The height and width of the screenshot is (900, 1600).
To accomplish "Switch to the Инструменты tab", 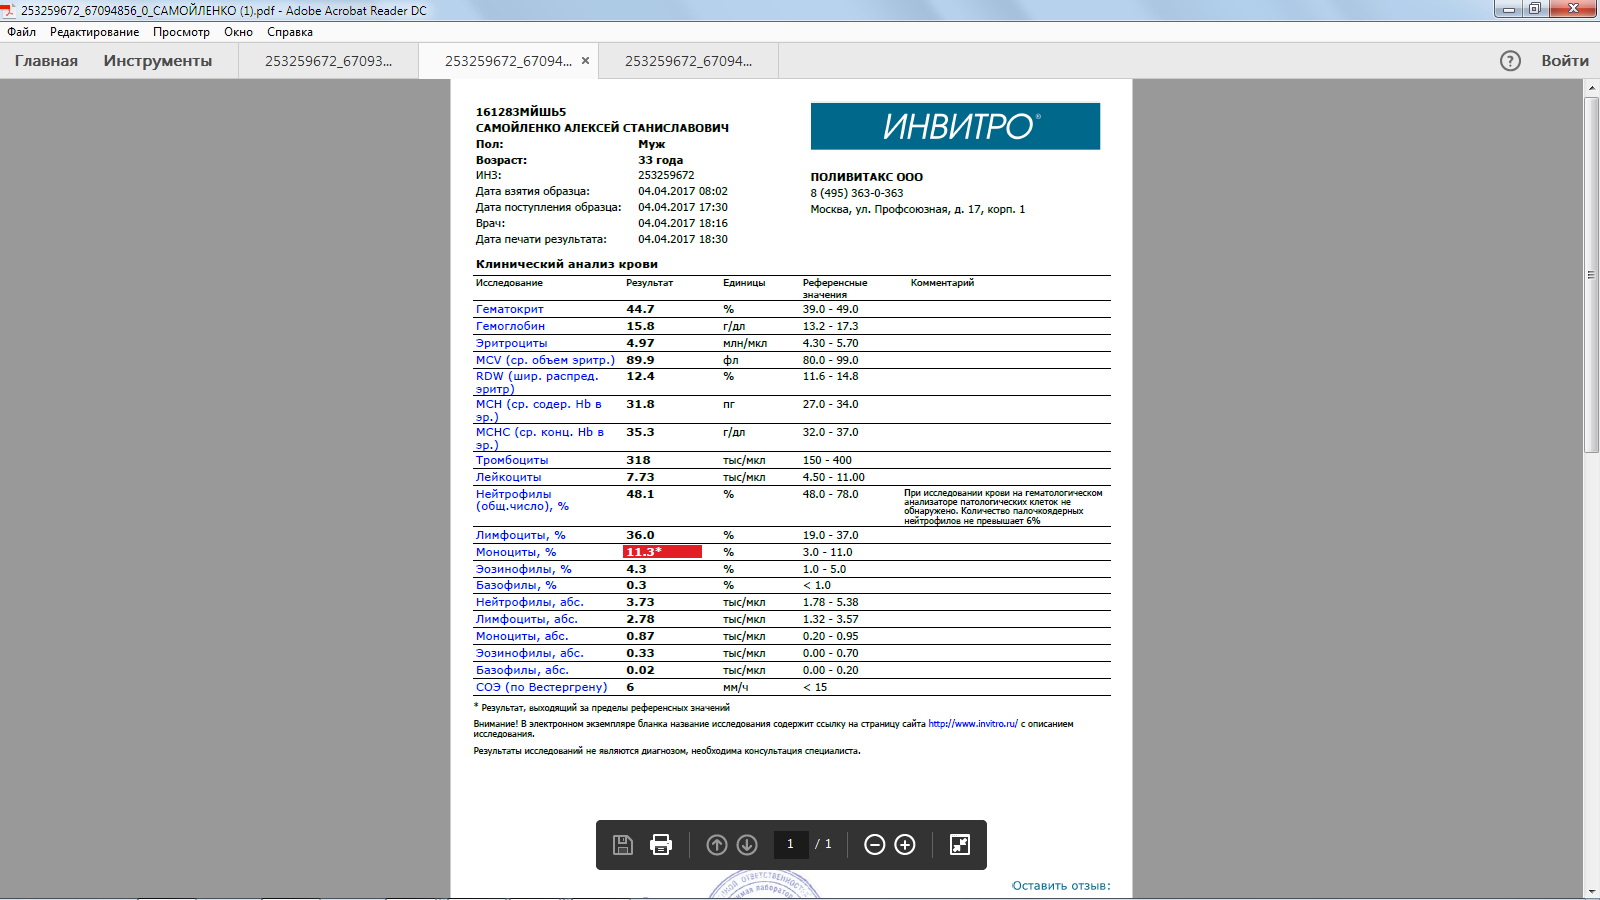I will (x=158, y=61).
